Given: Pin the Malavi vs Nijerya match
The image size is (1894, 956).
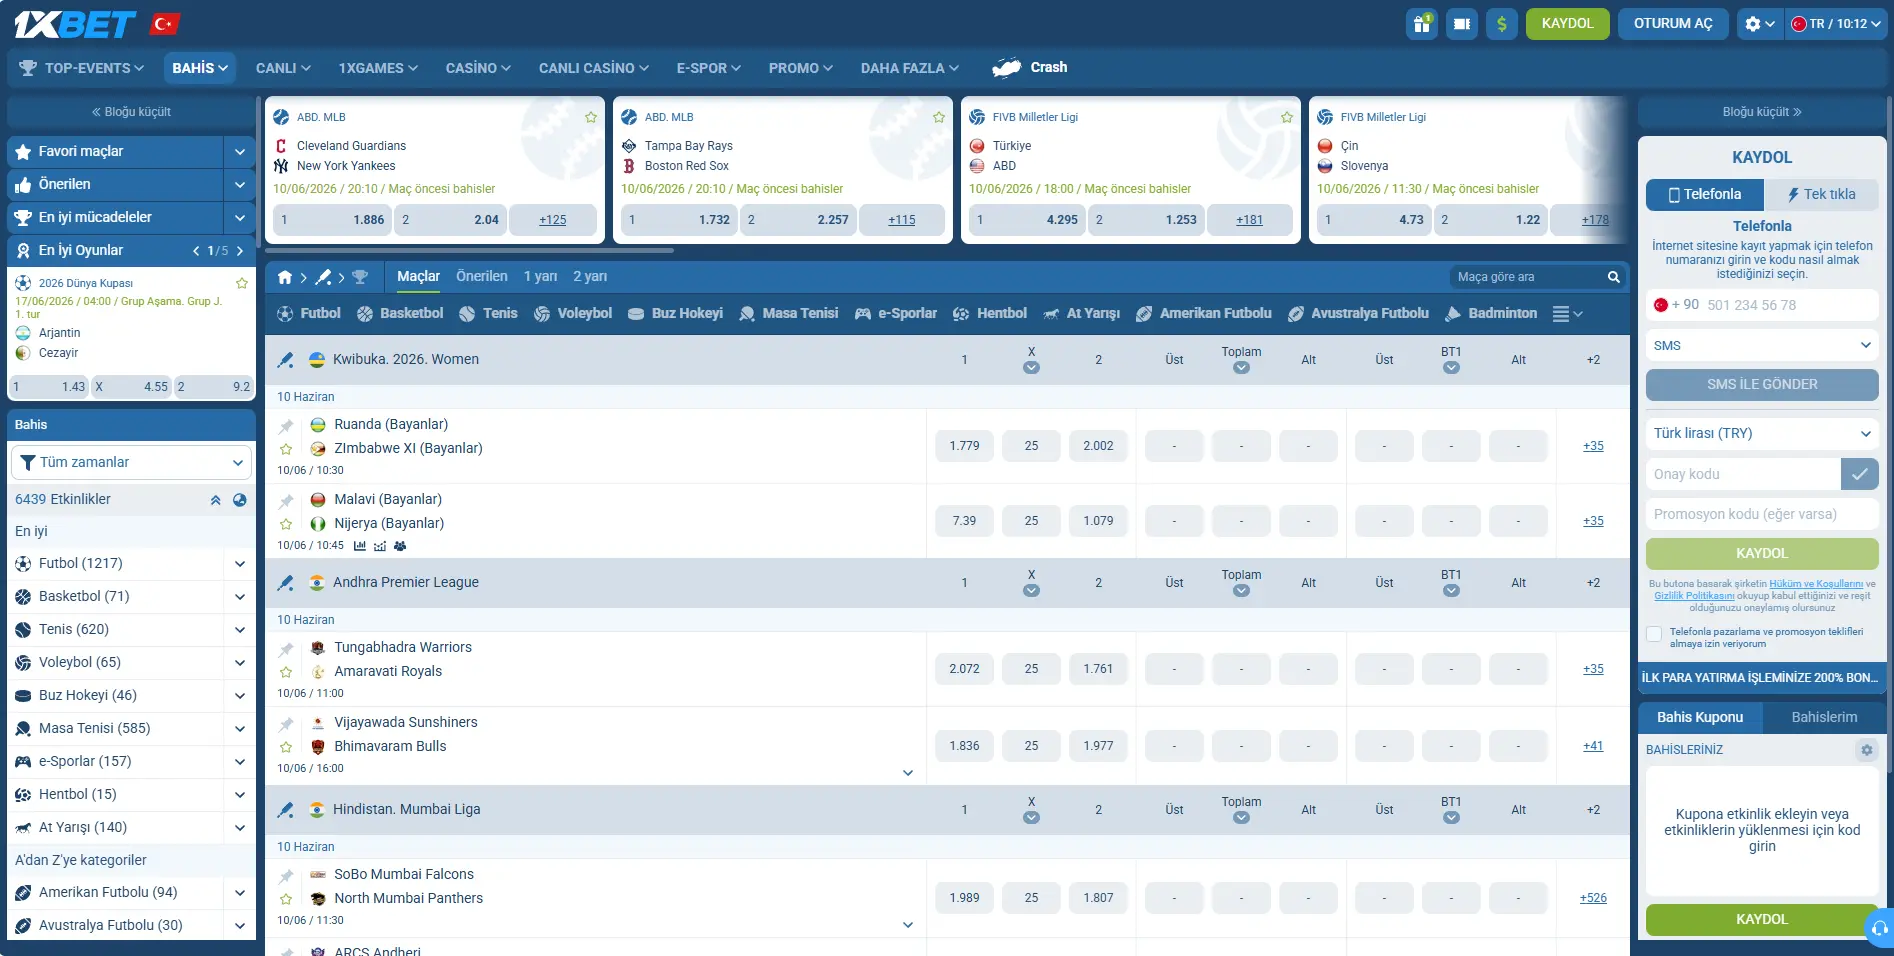Looking at the screenshot, I should [286, 501].
